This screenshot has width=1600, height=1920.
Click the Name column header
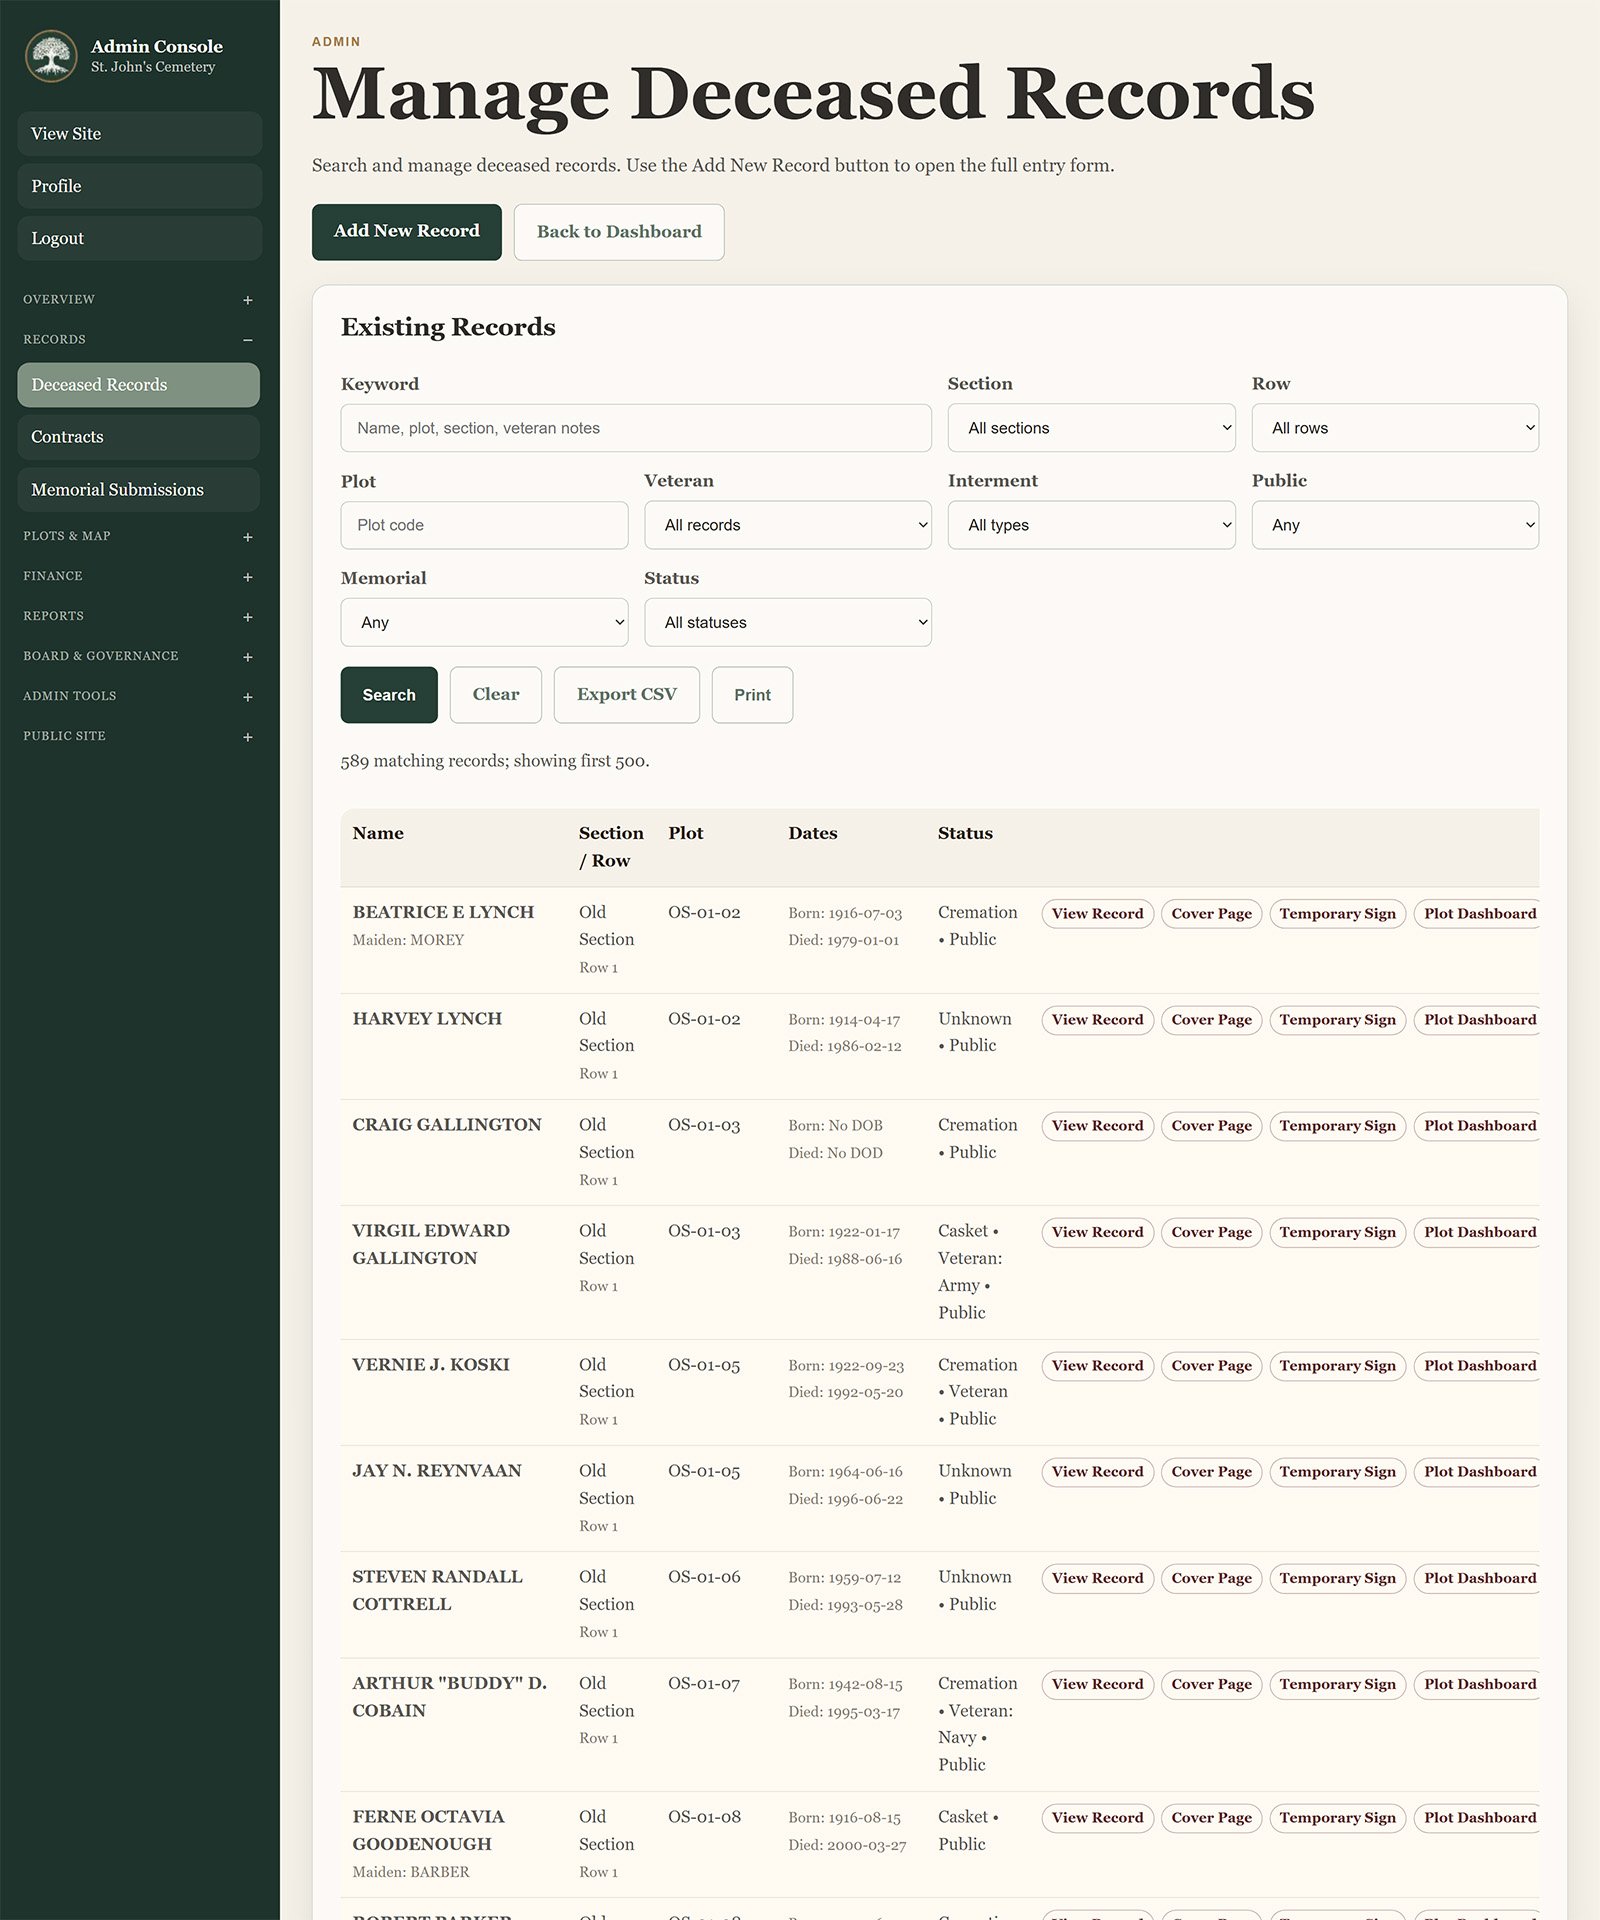point(378,833)
